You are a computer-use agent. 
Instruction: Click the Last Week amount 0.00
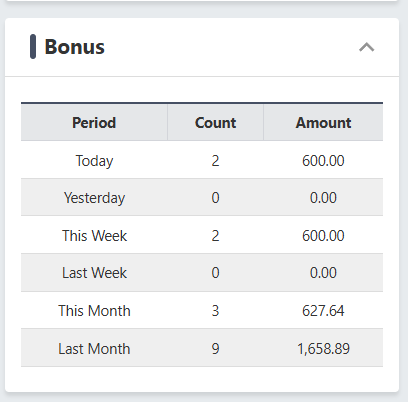point(323,273)
